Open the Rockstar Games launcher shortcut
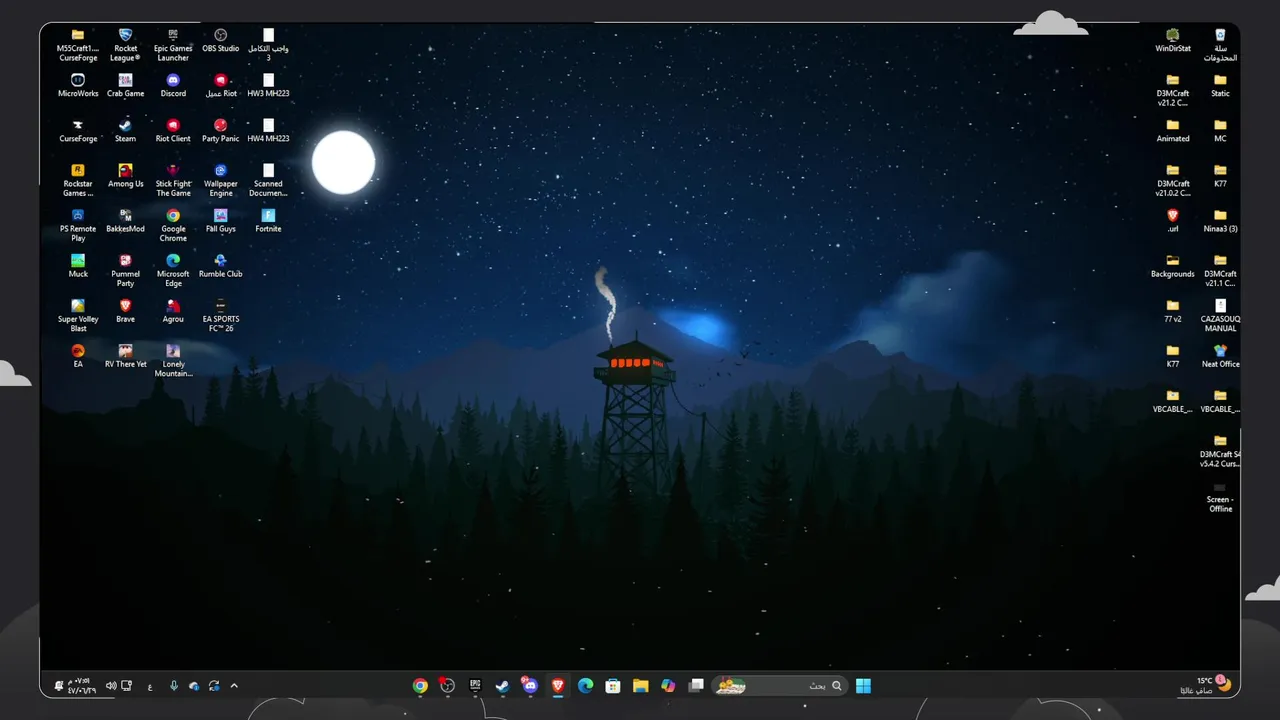Screen dimensions: 1280x720 pyautogui.click(x=78, y=181)
